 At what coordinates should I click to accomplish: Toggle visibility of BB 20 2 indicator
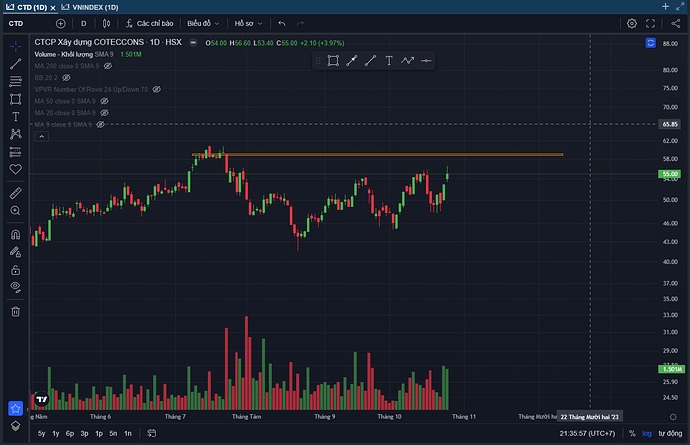[66, 77]
